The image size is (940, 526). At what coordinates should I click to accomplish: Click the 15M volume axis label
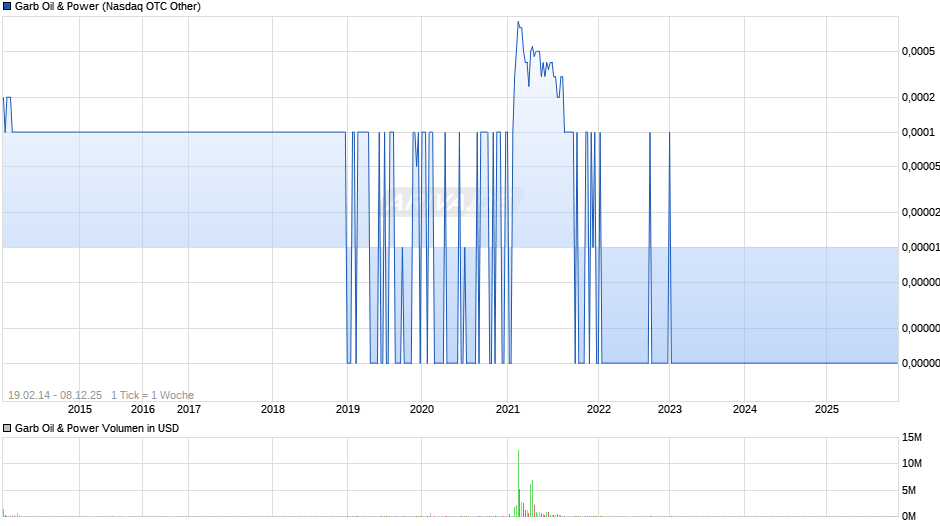pyautogui.click(x=912, y=438)
